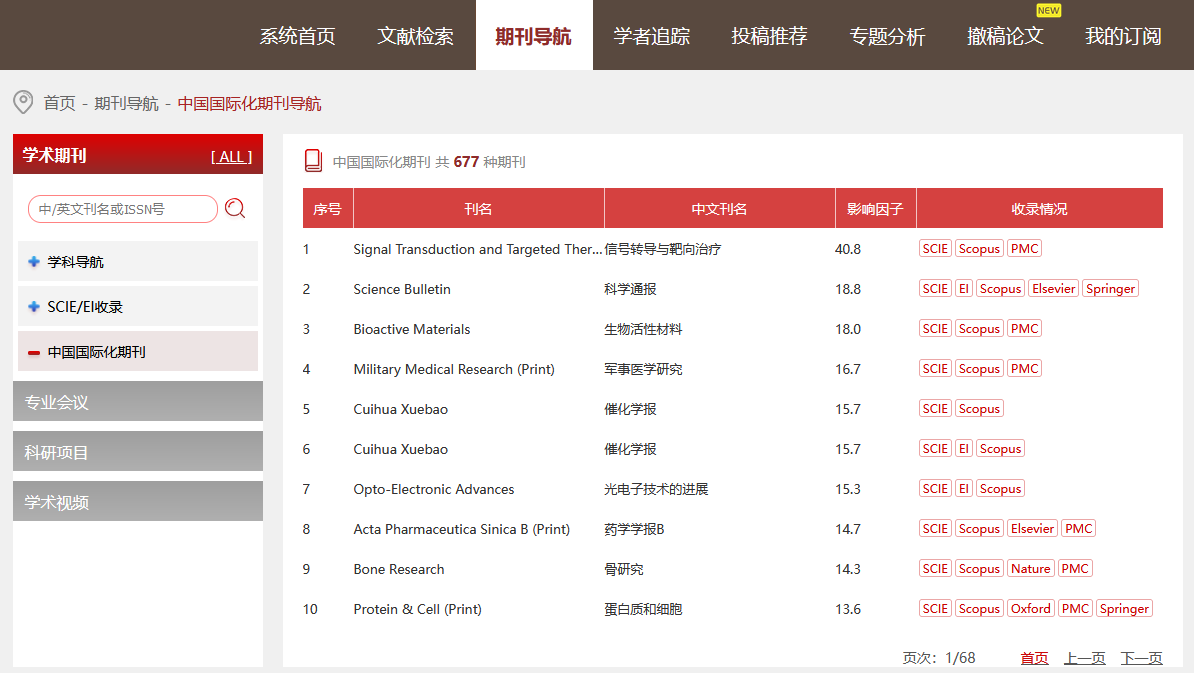Open the 学术视频 sidebar section

[x=138, y=501]
